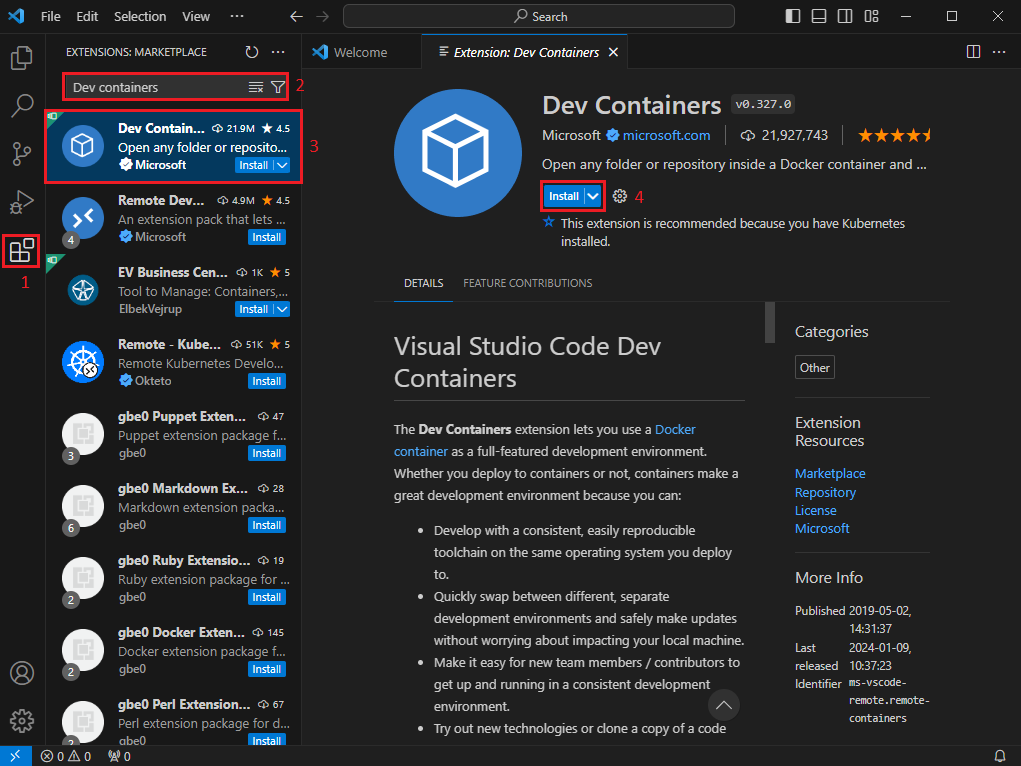1021x766 pixels.
Task: Open the extensions filter options
Action: (278, 87)
